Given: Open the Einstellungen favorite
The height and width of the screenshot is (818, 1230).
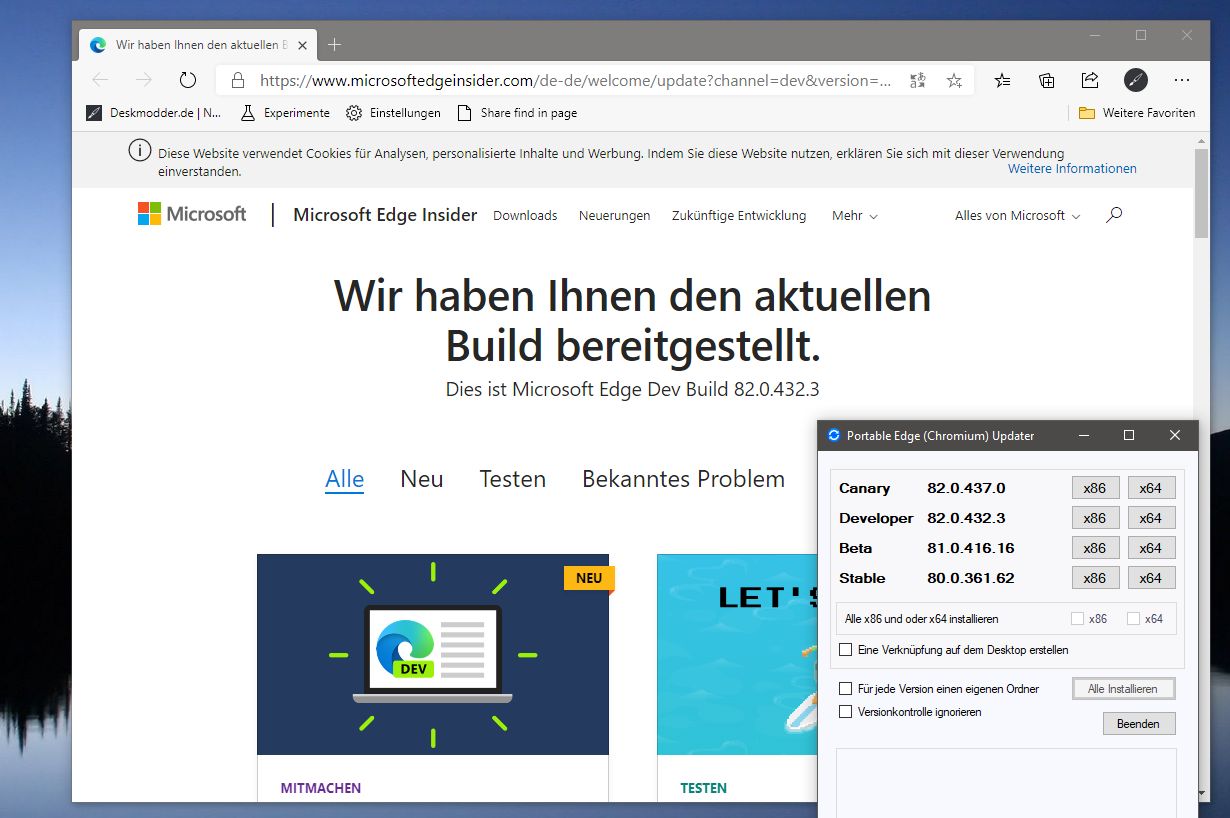Looking at the screenshot, I should point(393,113).
